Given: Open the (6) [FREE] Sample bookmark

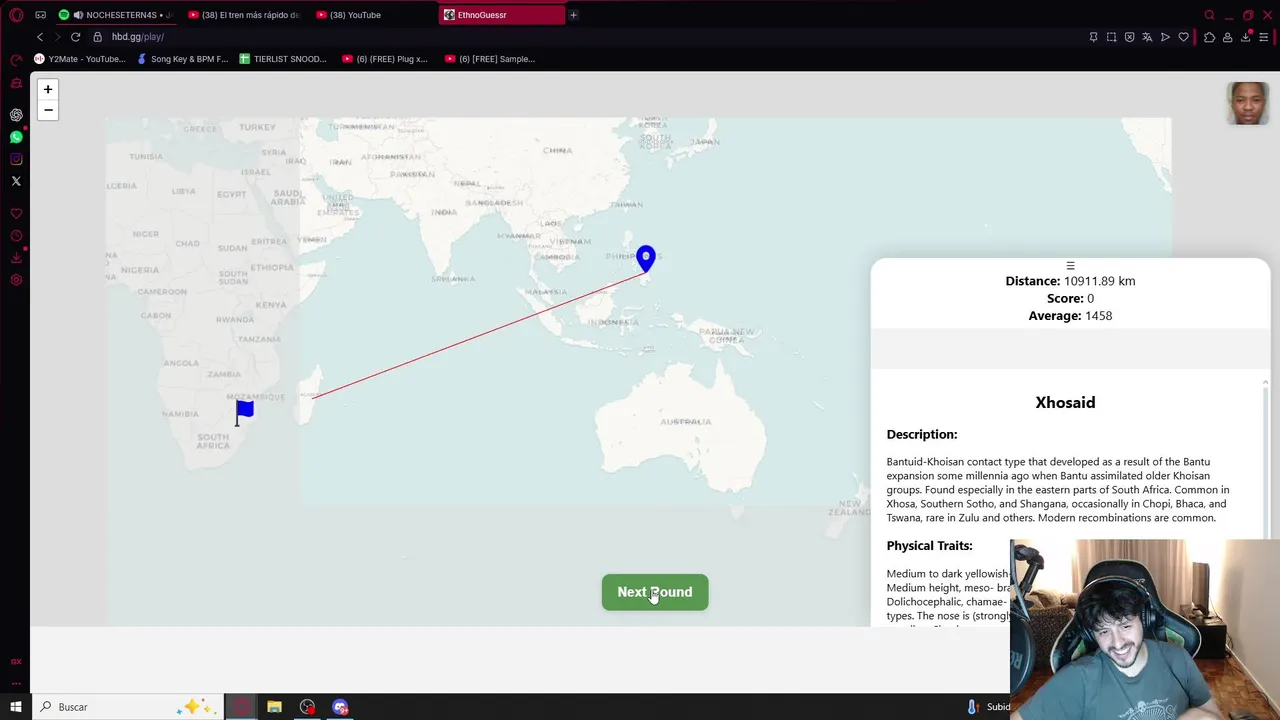Looking at the screenshot, I should coord(489,59).
